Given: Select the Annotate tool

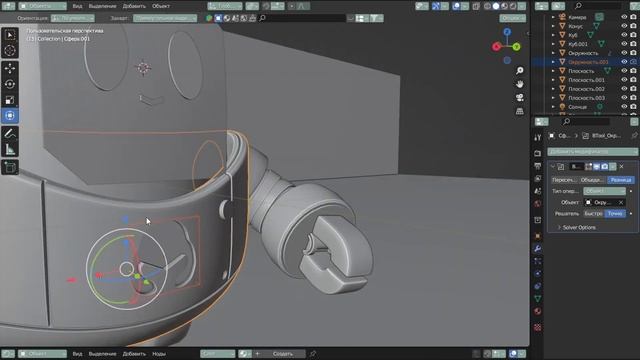Looking at the screenshot, I should click(x=10, y=133).
